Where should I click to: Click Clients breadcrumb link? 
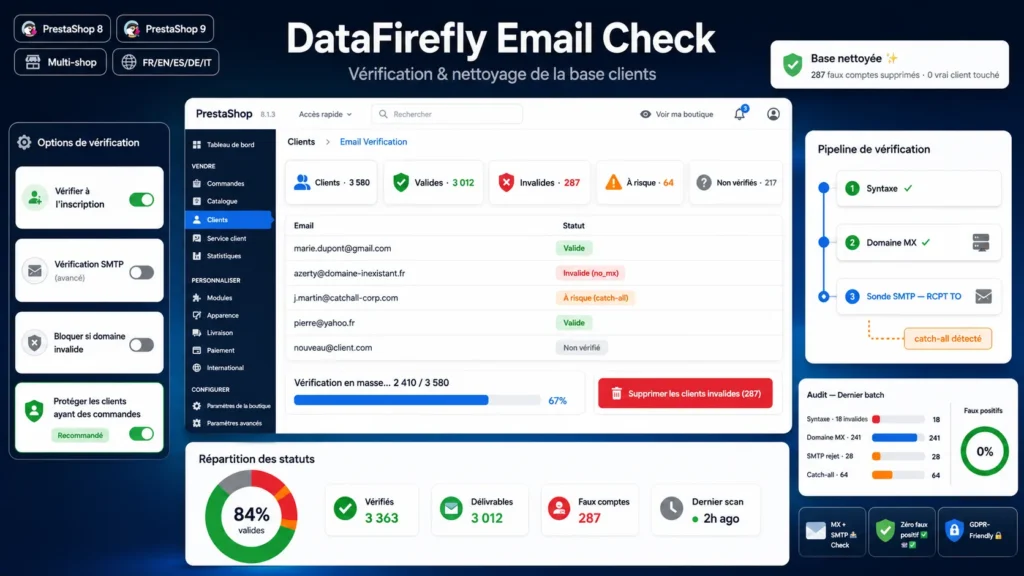coord(301,142)
